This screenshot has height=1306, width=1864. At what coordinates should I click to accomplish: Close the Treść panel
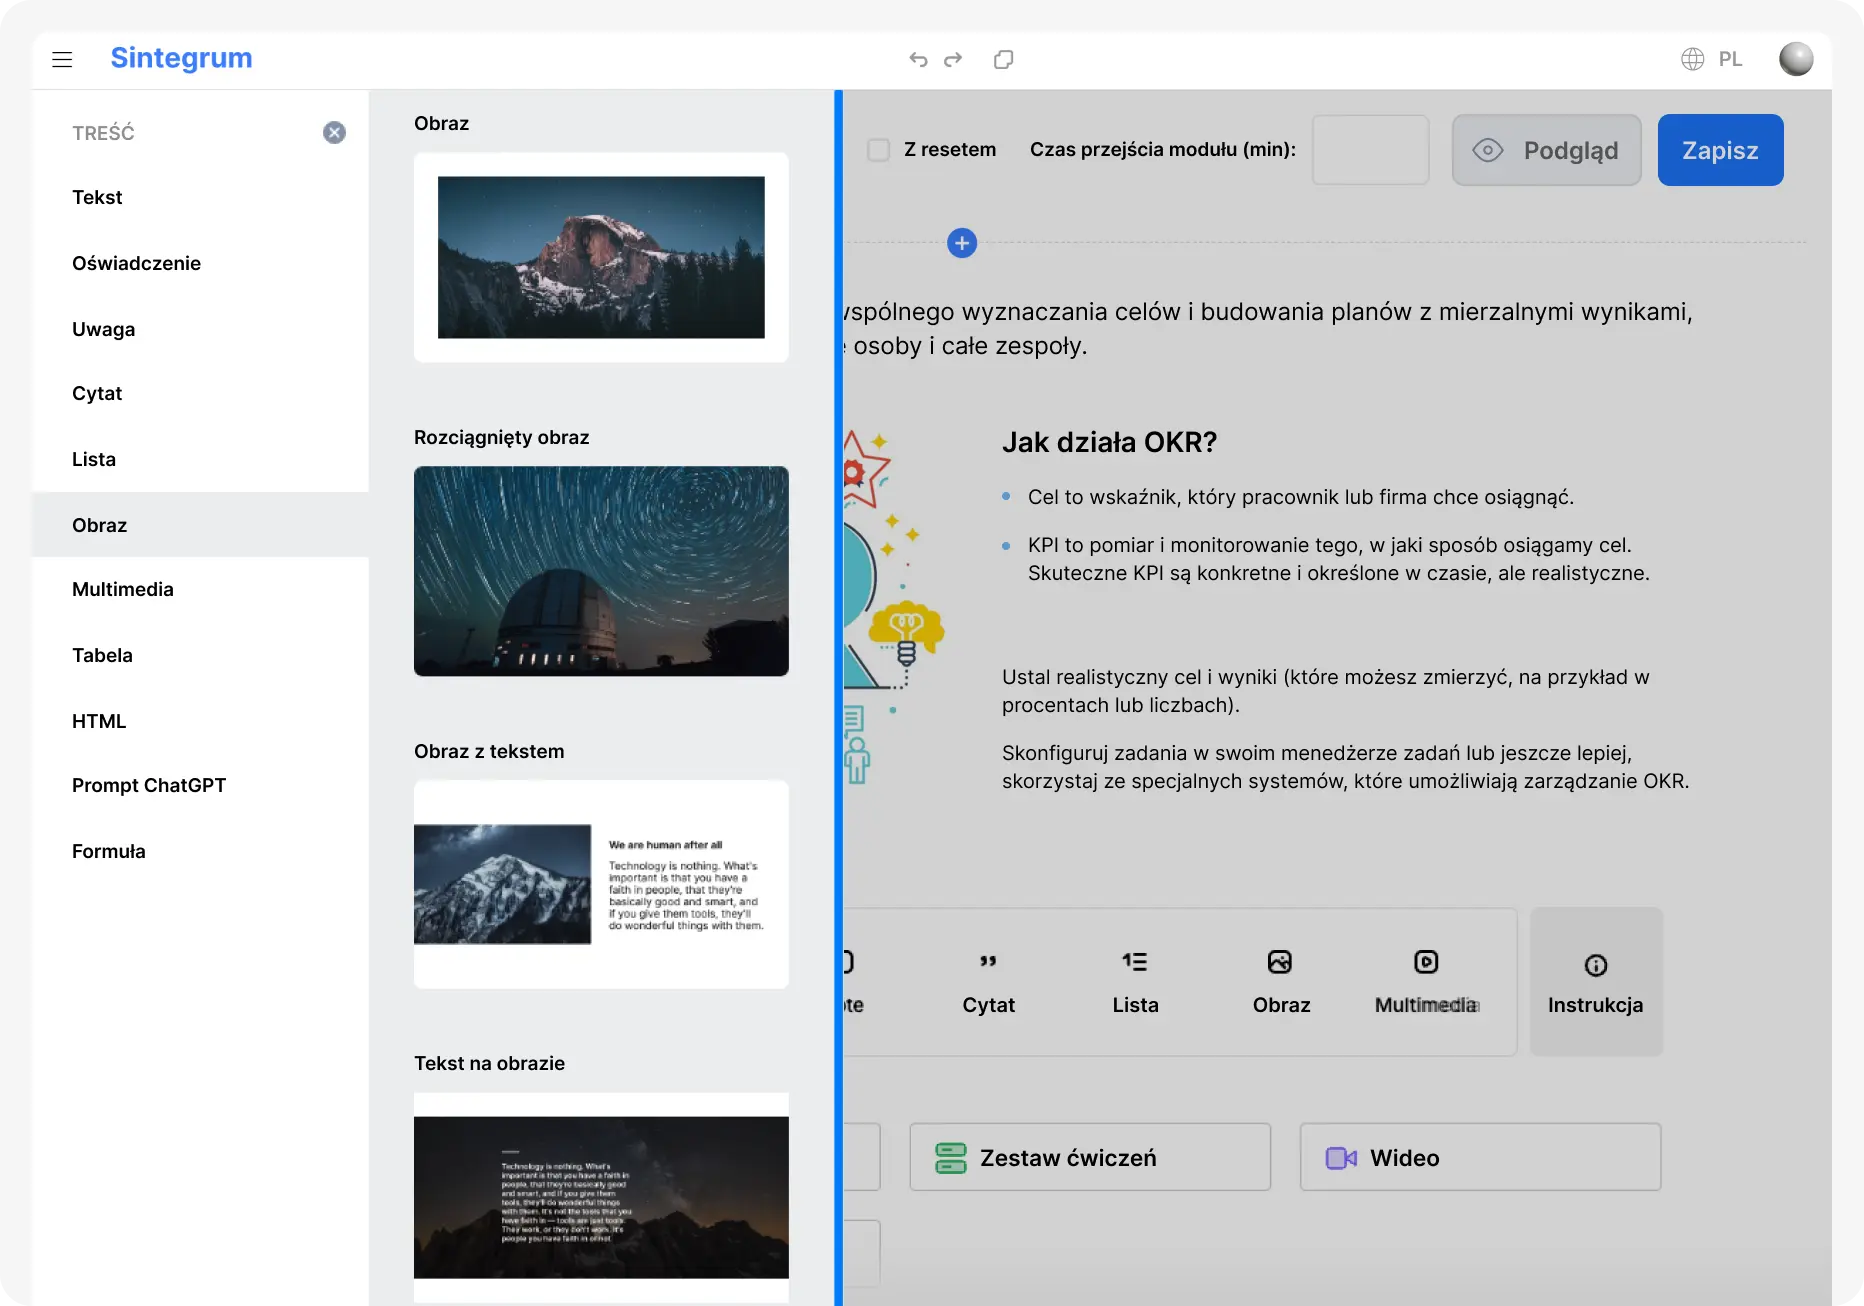(x=334, y=133)
